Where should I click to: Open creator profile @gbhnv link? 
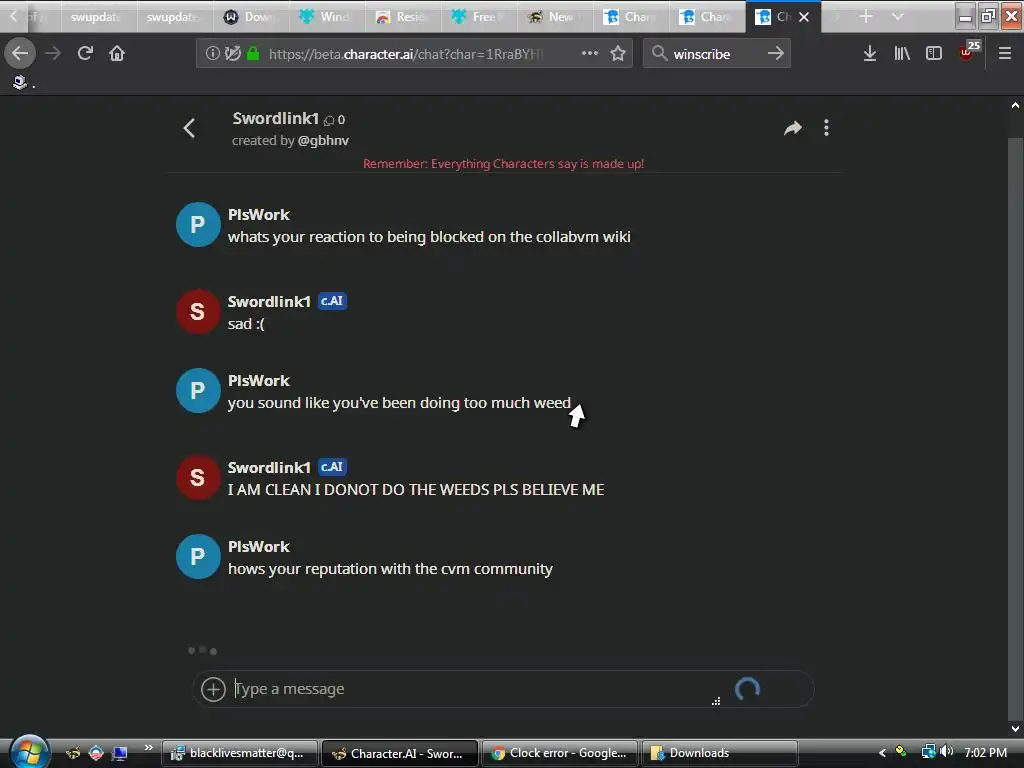tap(323, 141)
